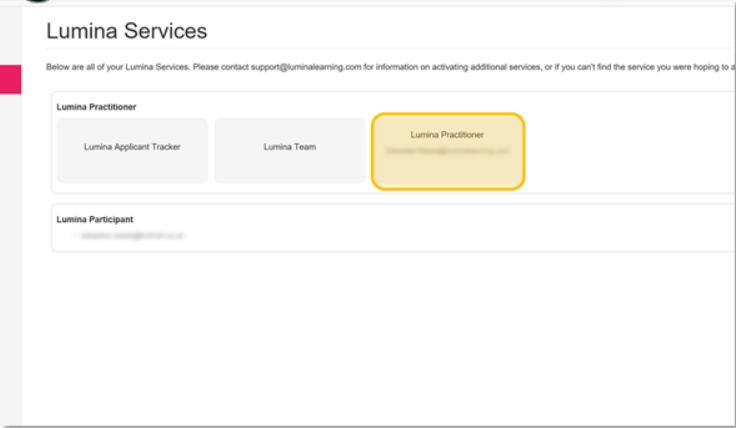
Task: Open the Lumina Applicant Tracker card
Action: 132,151
